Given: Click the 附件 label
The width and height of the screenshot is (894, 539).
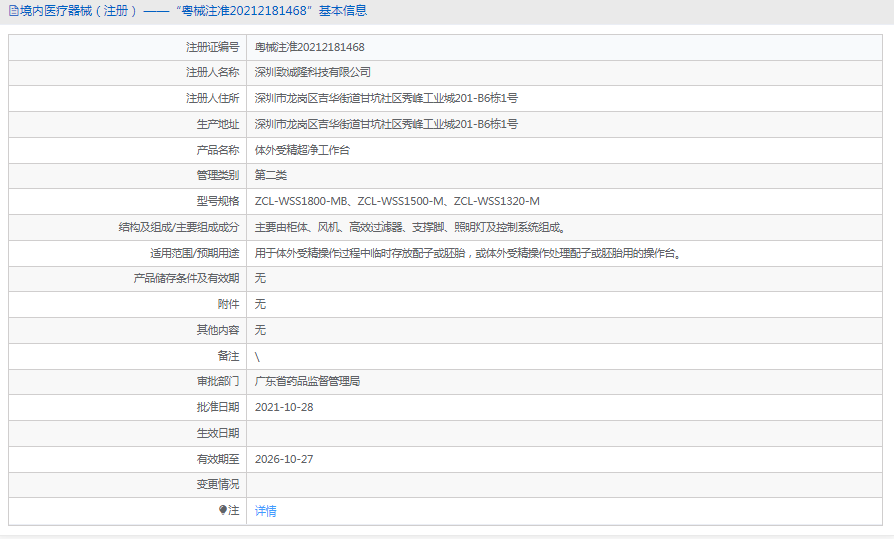Looking at the screenshot, I should [x=229, y=304].
